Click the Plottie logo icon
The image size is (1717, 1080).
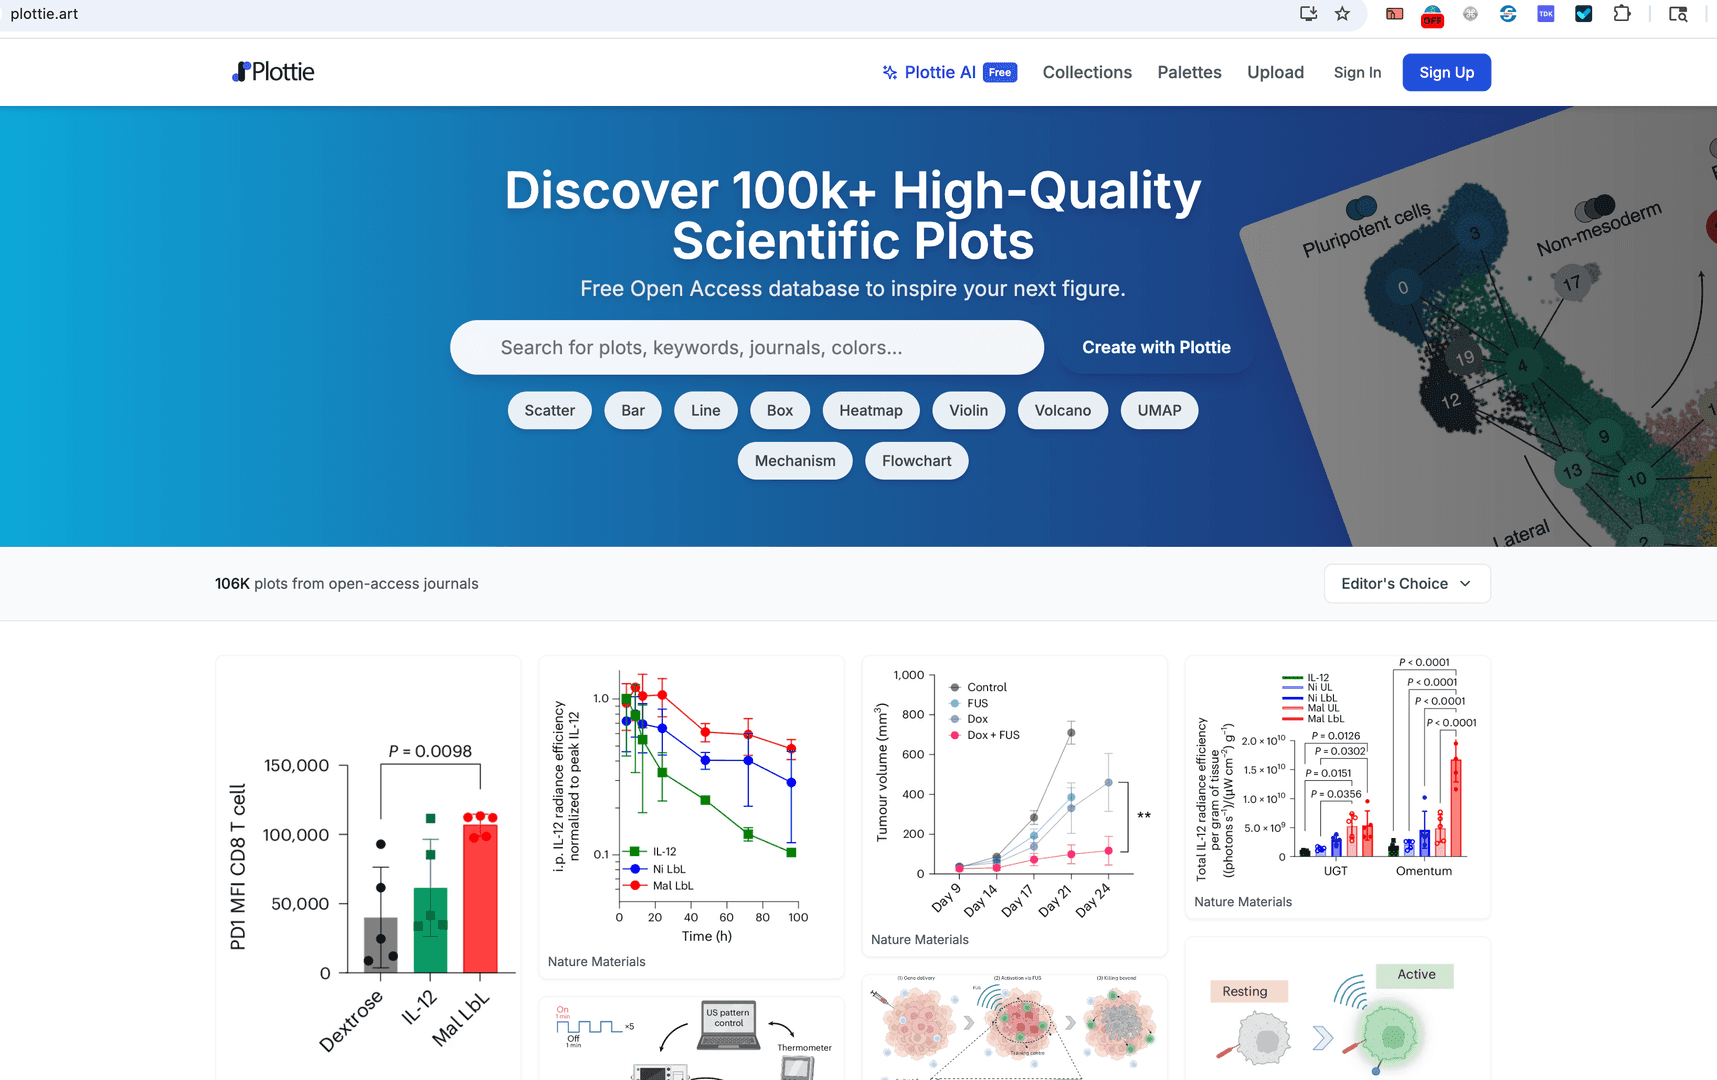tap(241, 72)
